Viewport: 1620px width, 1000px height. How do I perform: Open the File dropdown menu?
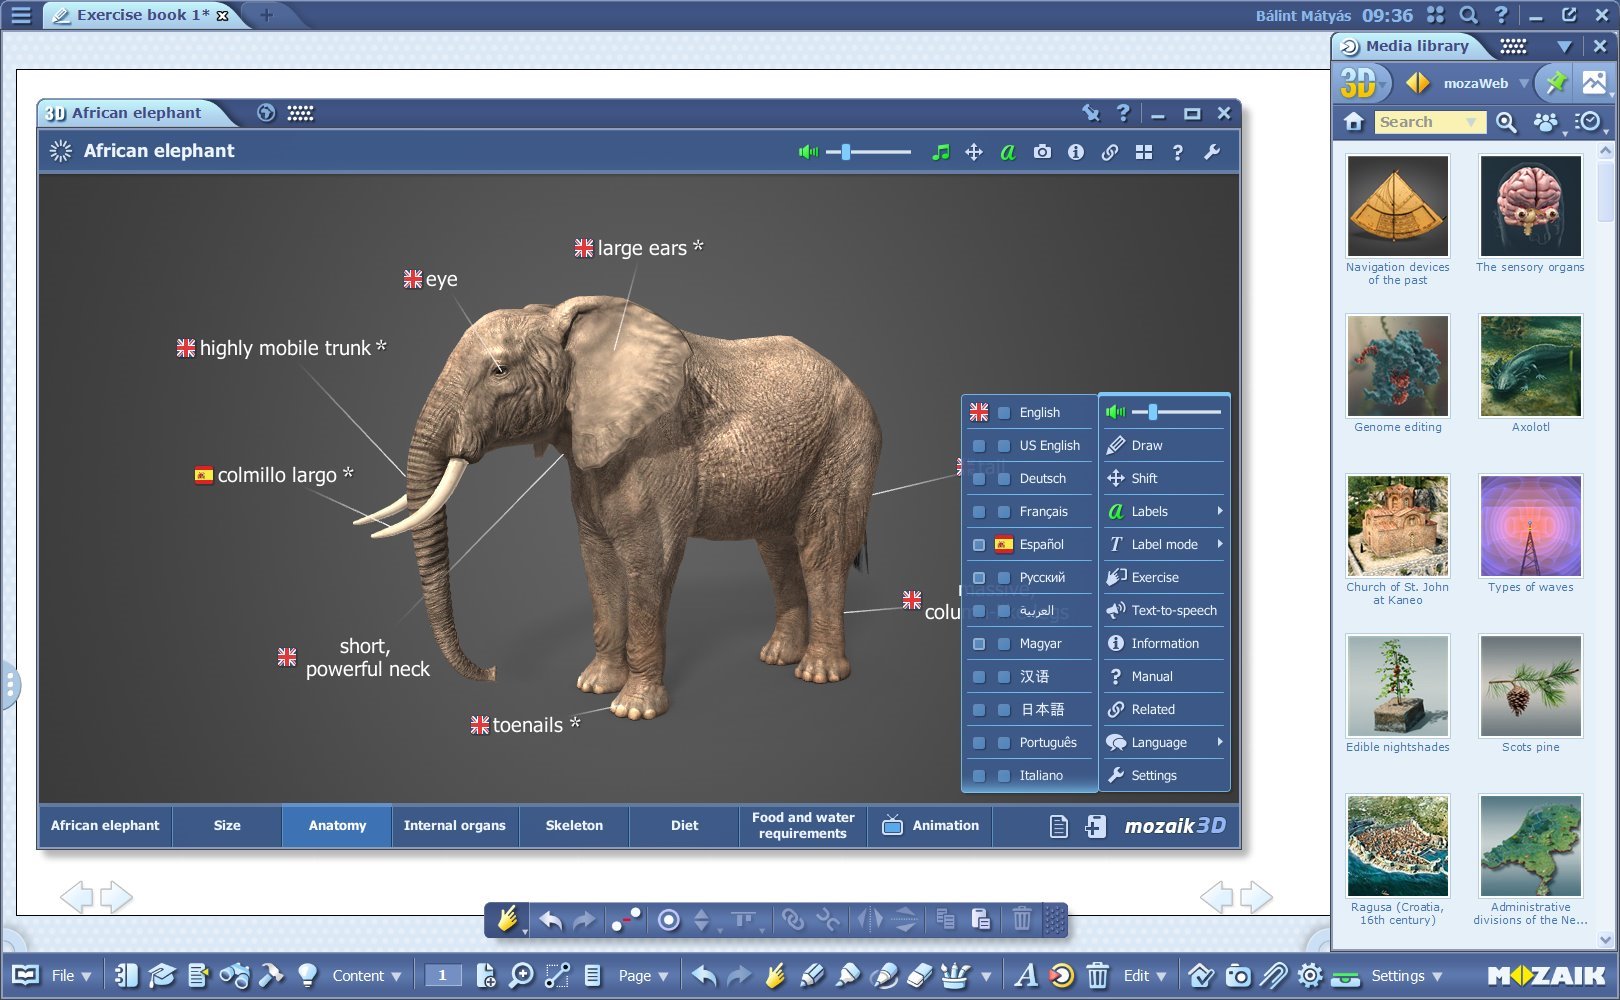tap(71, 975)
